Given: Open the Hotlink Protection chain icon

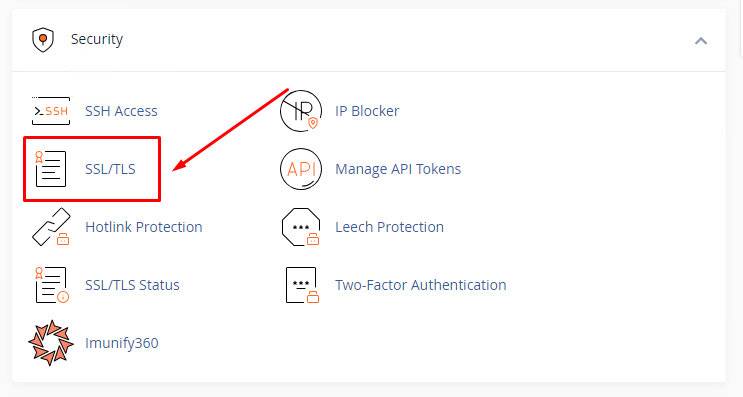Looking at the screenshot, I should click(51, 227).
